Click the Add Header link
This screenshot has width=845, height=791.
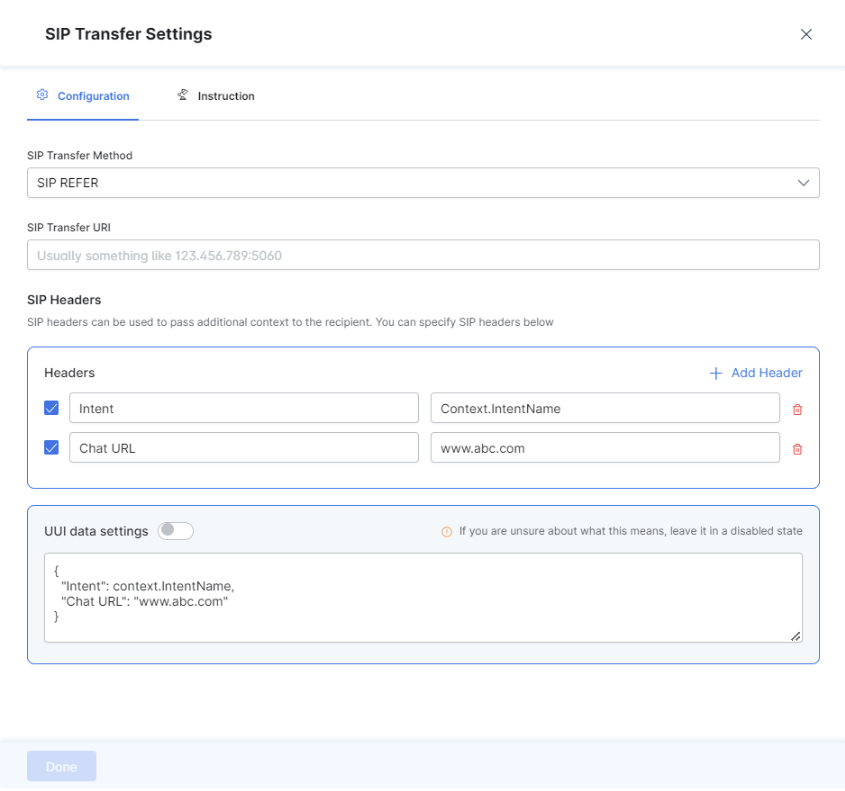point(756,373)
